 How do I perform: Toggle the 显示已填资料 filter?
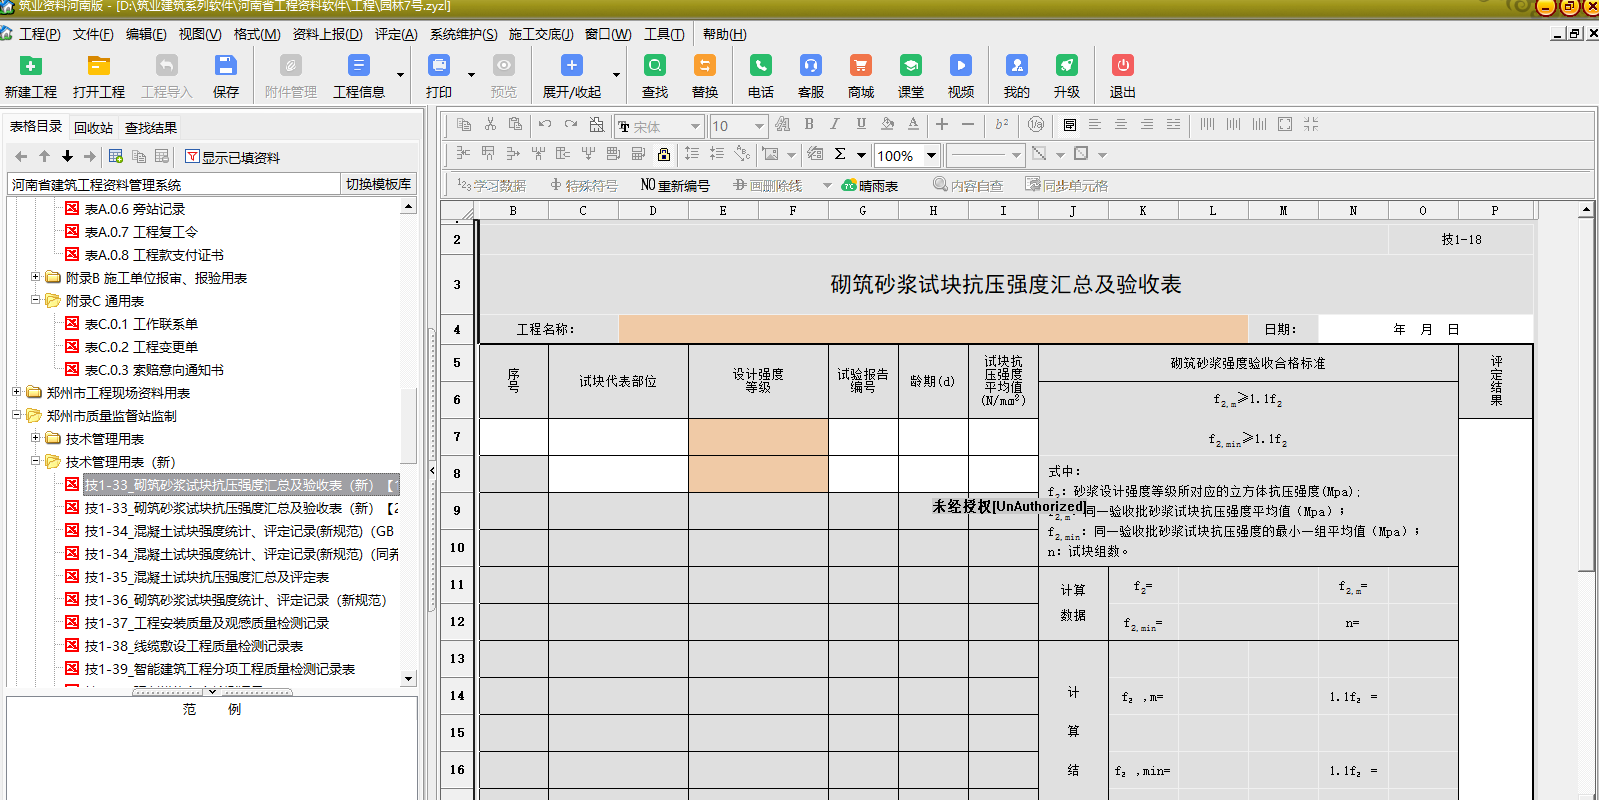(x=232, y=157)
